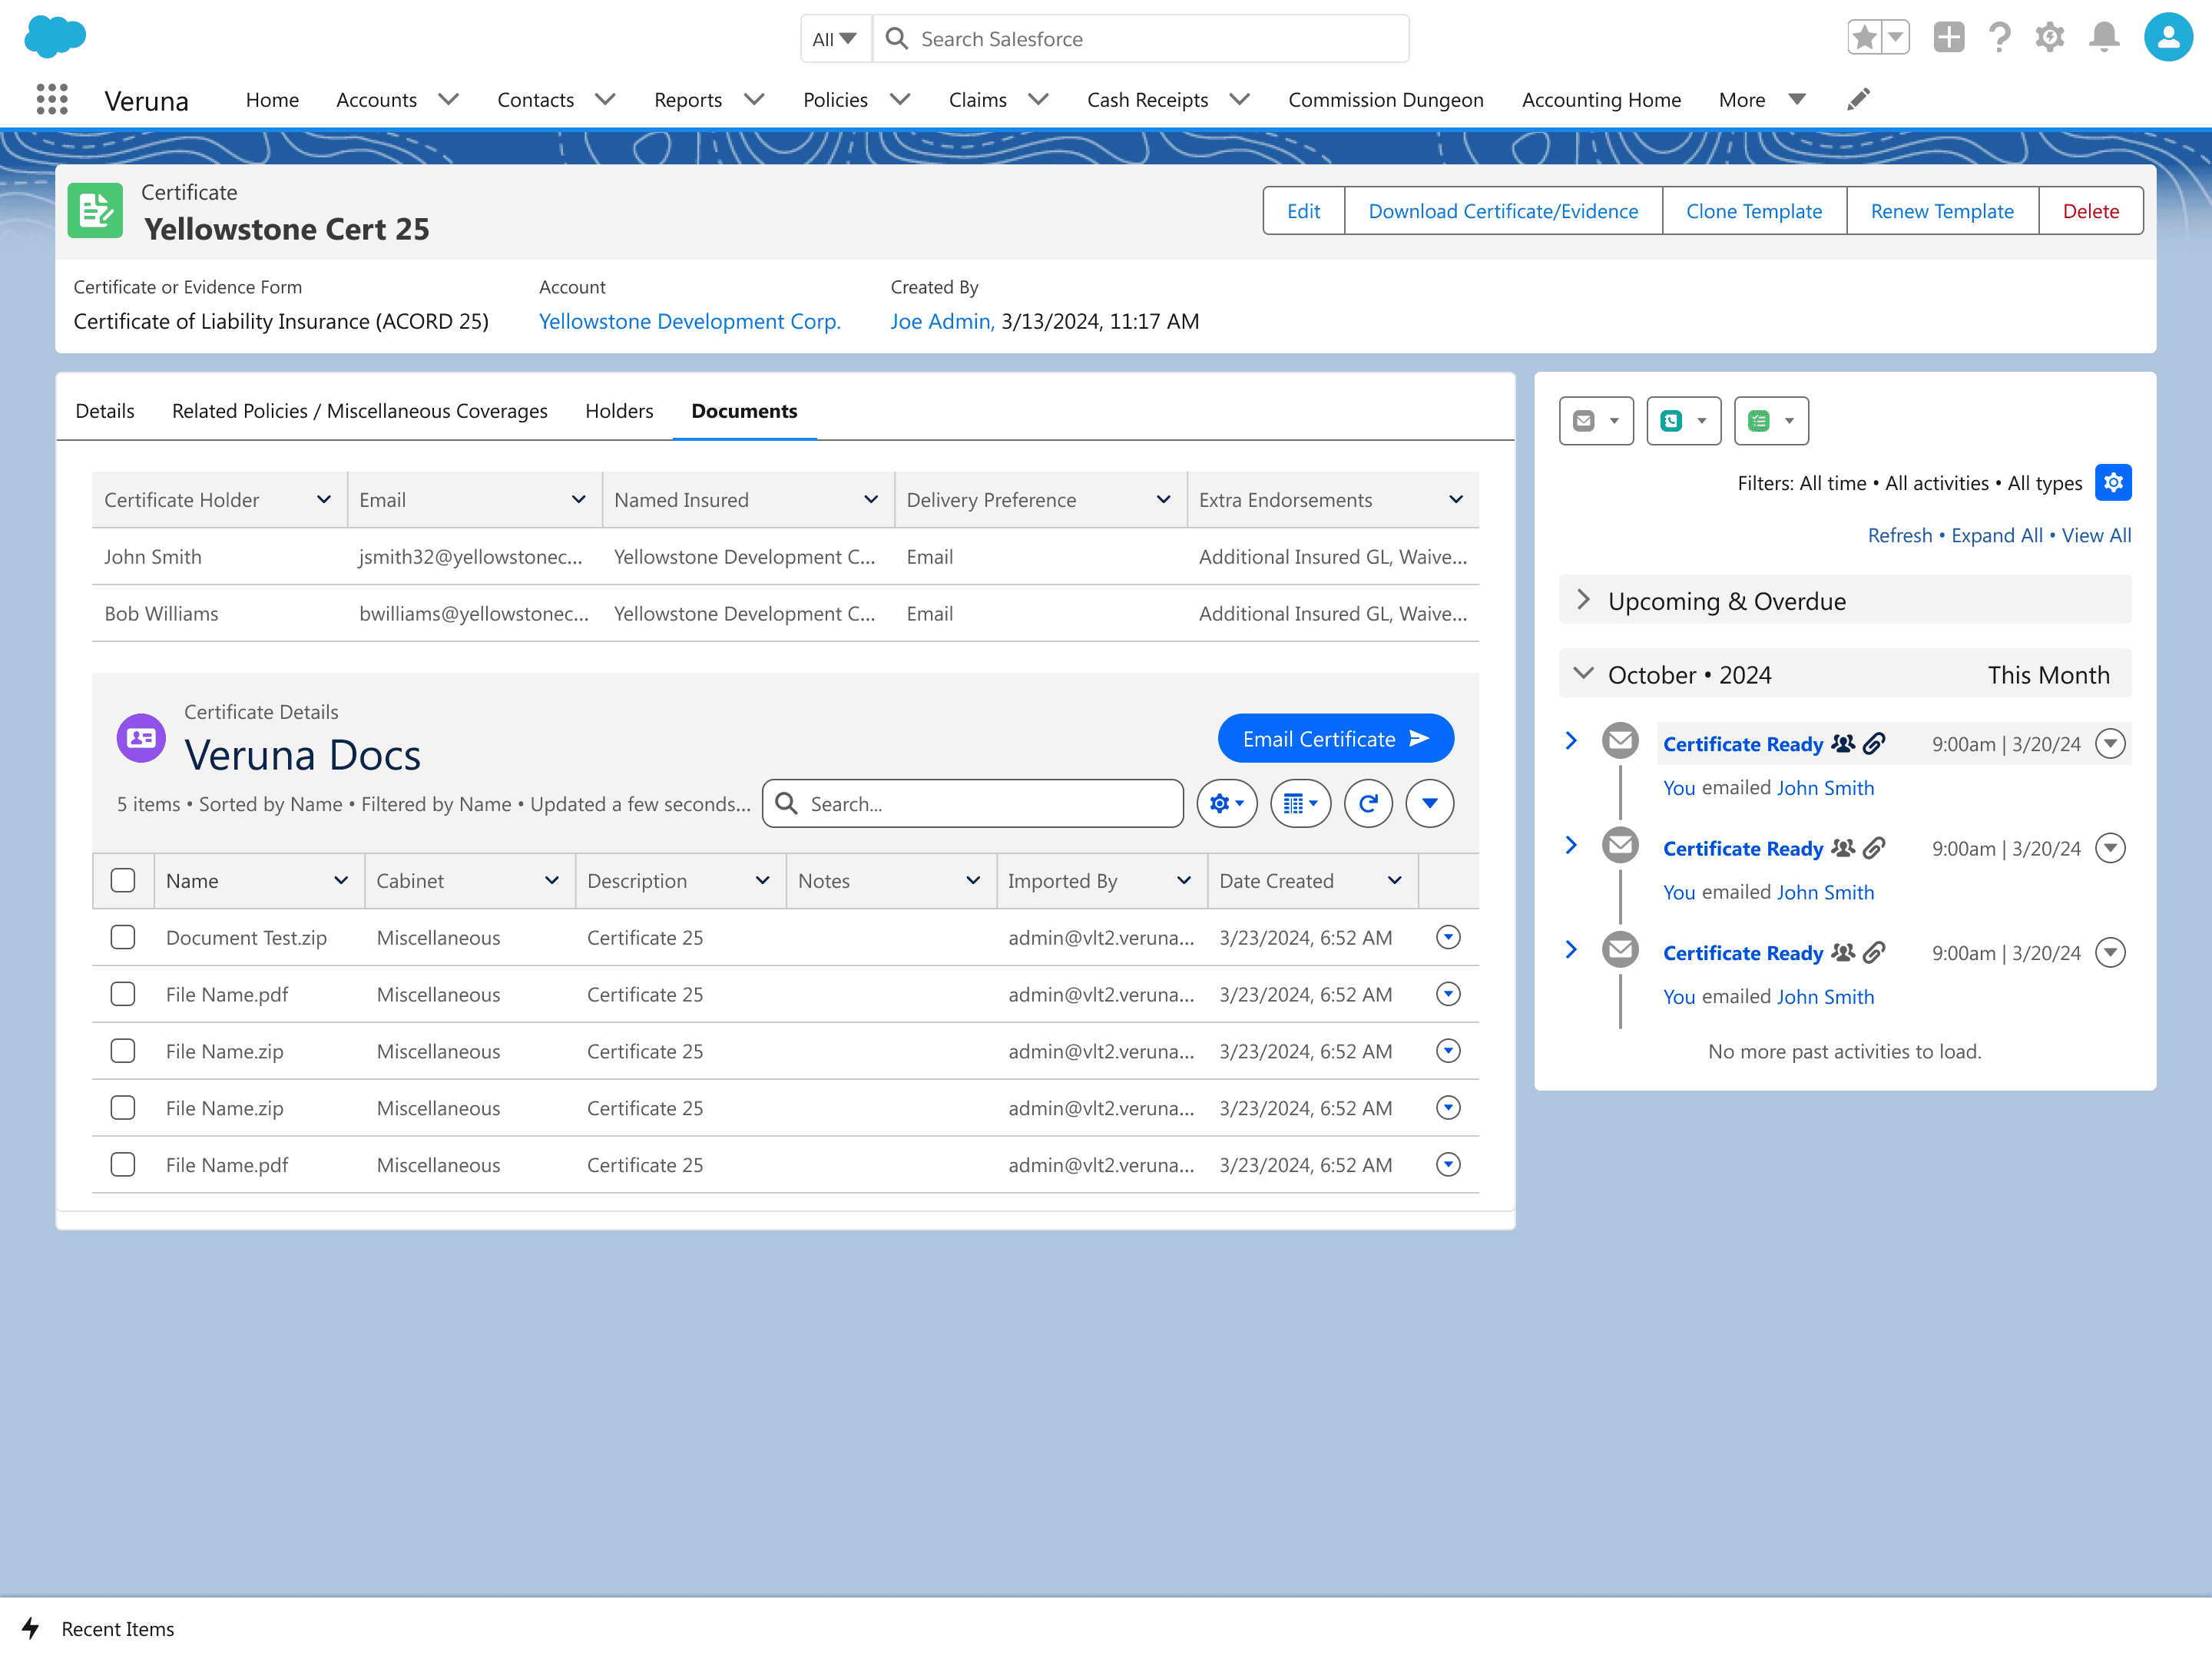Click the Salesforce cloud logo
The image size is (2212, 1659).
coord(55,37)
